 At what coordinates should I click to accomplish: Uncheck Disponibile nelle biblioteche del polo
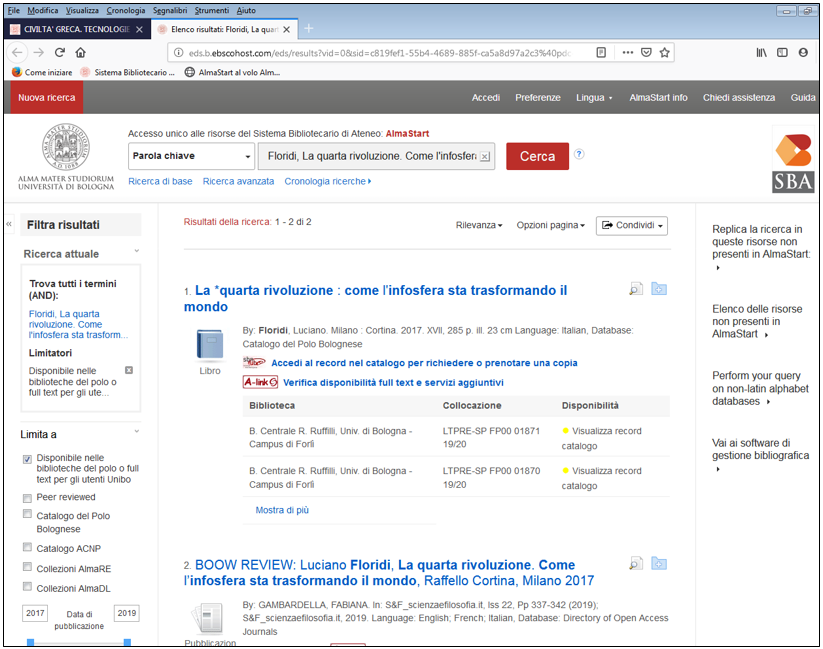pos(28,459)
